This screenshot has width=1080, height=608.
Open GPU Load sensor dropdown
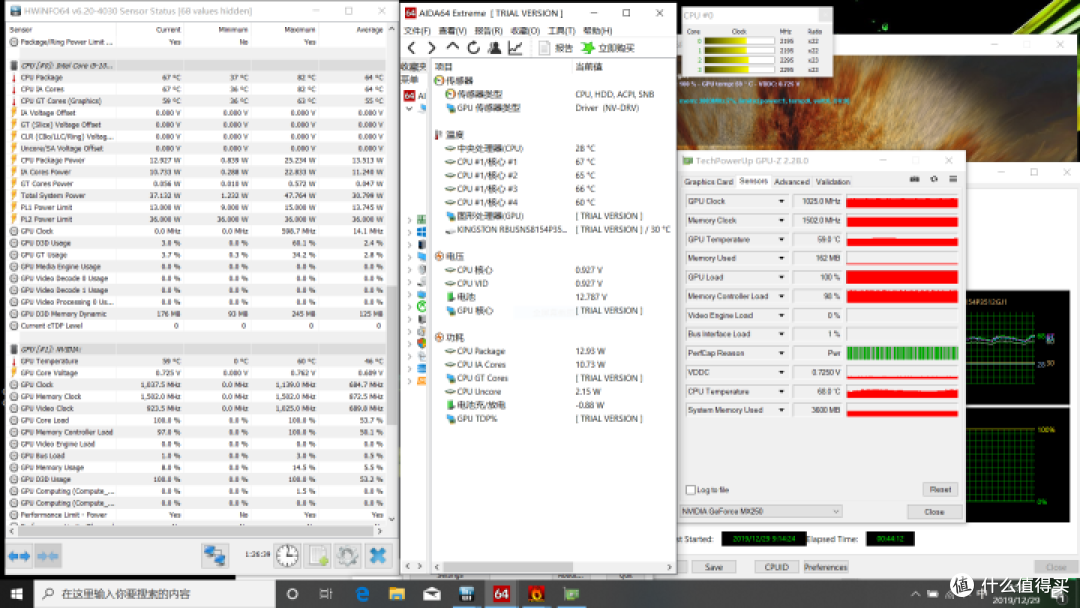point(782,277)
